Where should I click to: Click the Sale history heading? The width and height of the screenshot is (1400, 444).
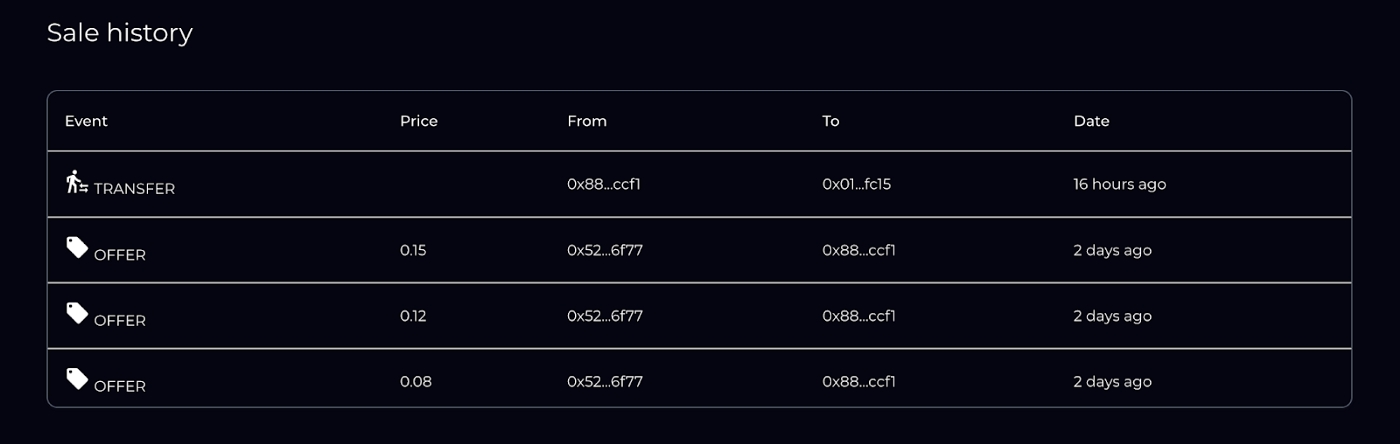(120, 33)
